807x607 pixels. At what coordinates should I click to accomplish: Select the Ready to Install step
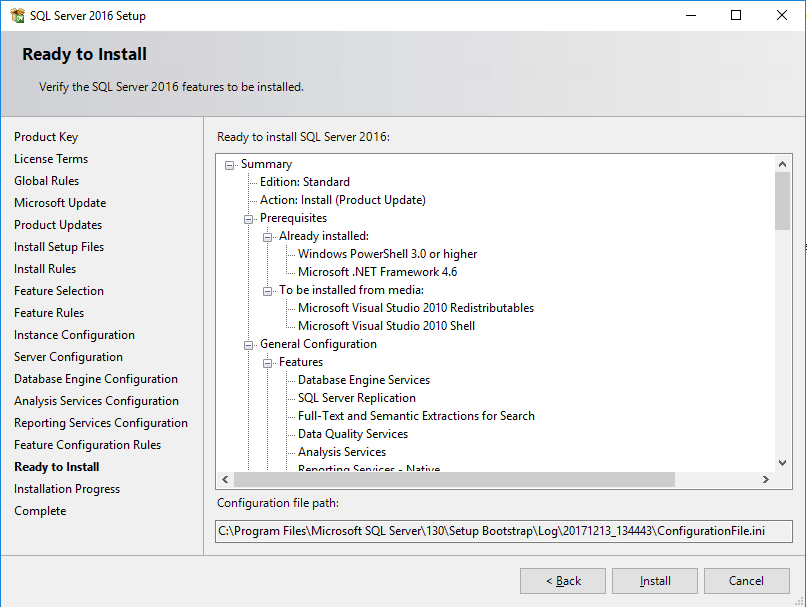point(57,467)
